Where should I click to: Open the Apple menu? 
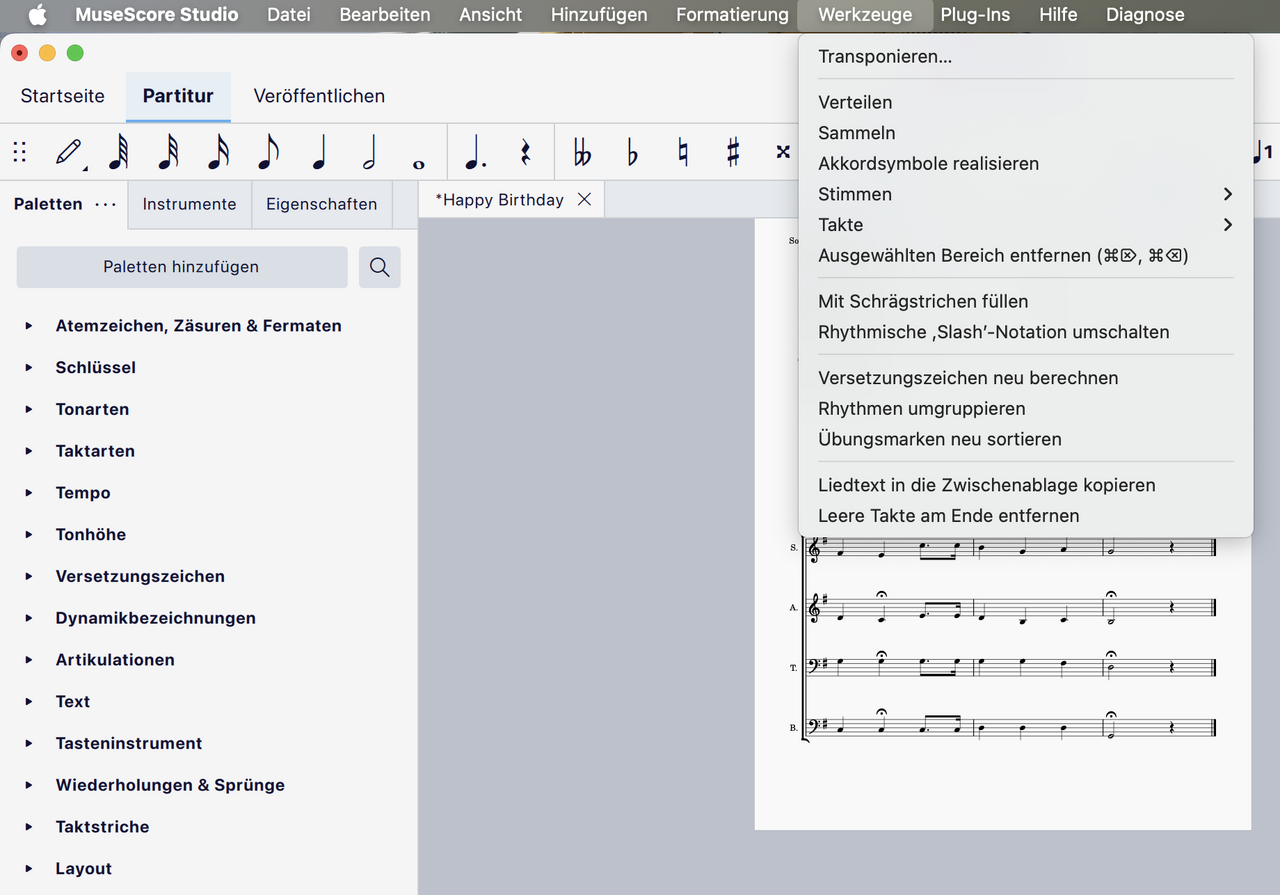pos(37,15)
